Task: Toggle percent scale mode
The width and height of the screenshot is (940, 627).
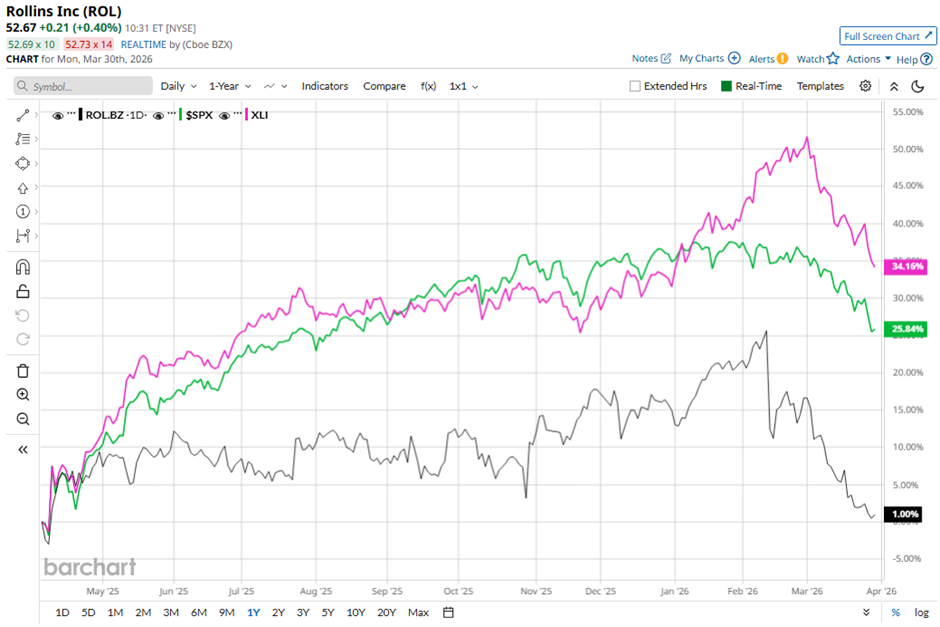Action: [x=896, y=613]
